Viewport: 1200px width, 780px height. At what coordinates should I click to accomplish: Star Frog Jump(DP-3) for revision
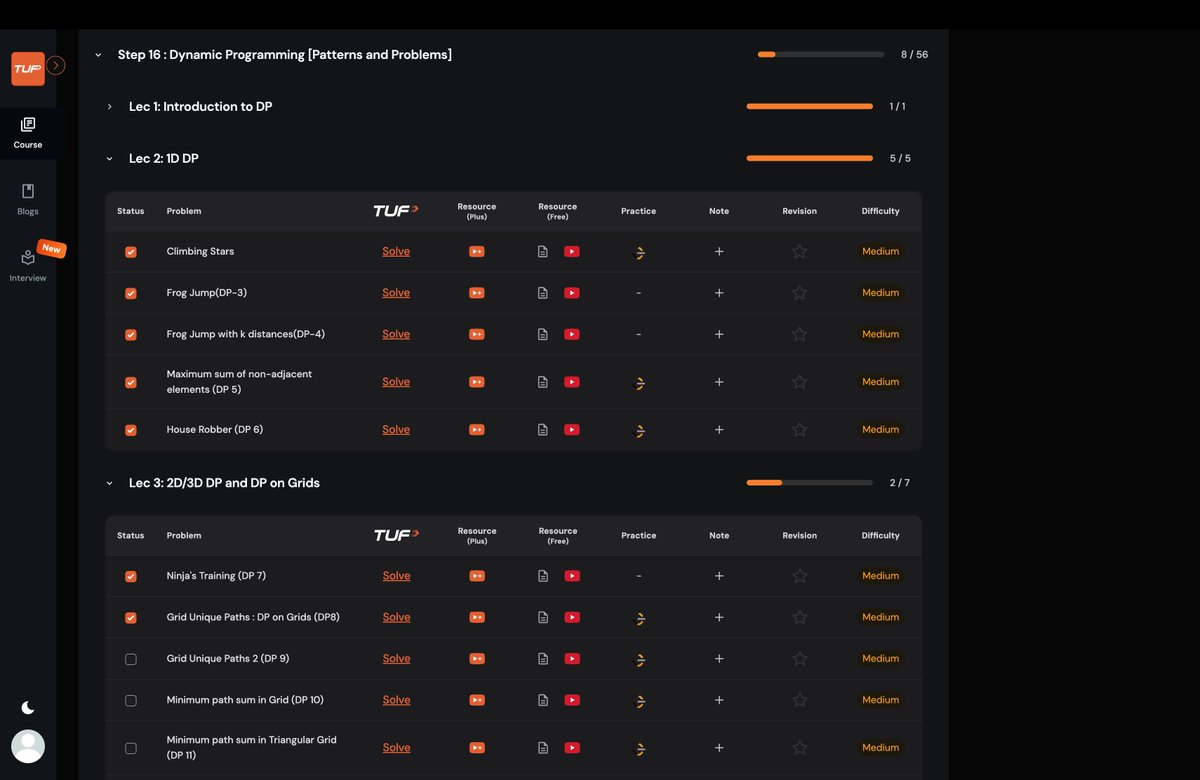800,293
